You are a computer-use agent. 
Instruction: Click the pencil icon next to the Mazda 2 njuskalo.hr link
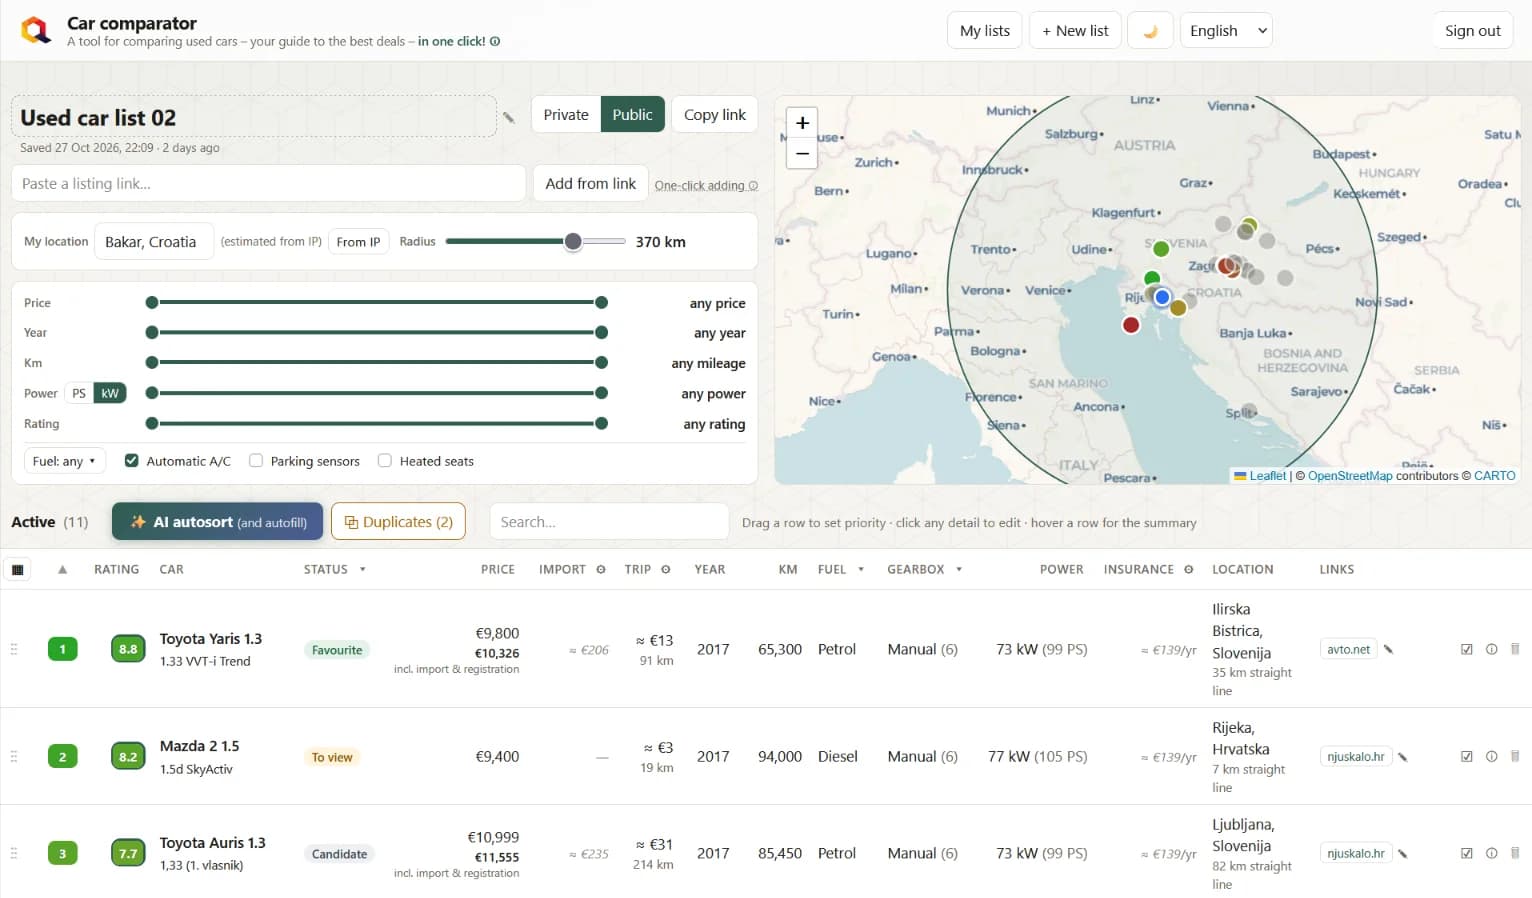pyautogui.click(x=1403, y=757)
